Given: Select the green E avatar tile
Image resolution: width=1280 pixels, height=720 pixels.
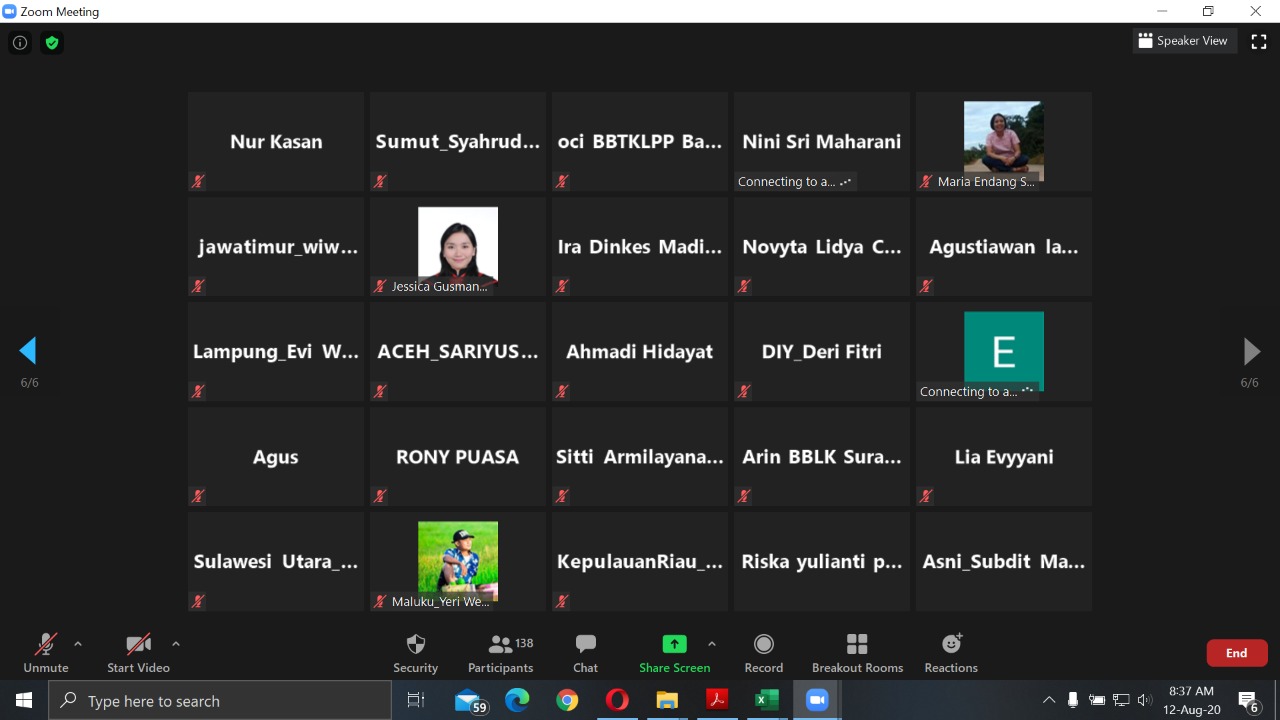Looking at the screenshot, I should (1004, 352).
